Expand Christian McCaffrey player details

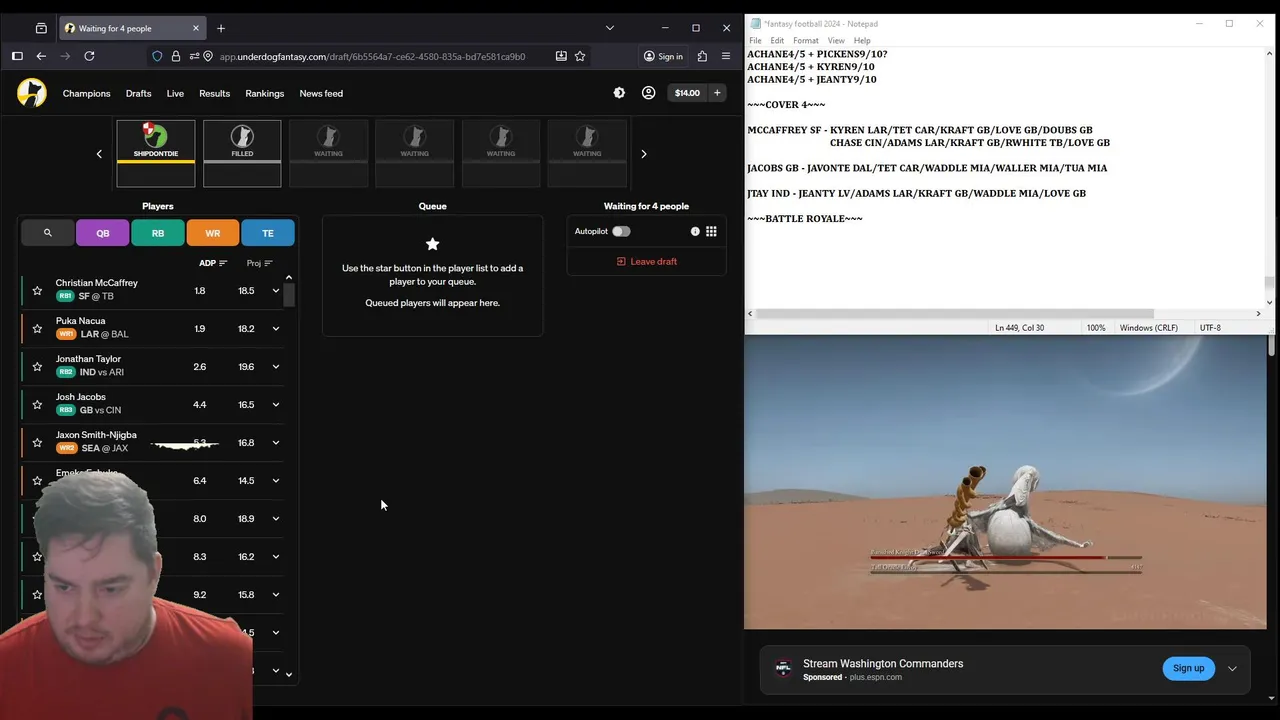[276, 291]
